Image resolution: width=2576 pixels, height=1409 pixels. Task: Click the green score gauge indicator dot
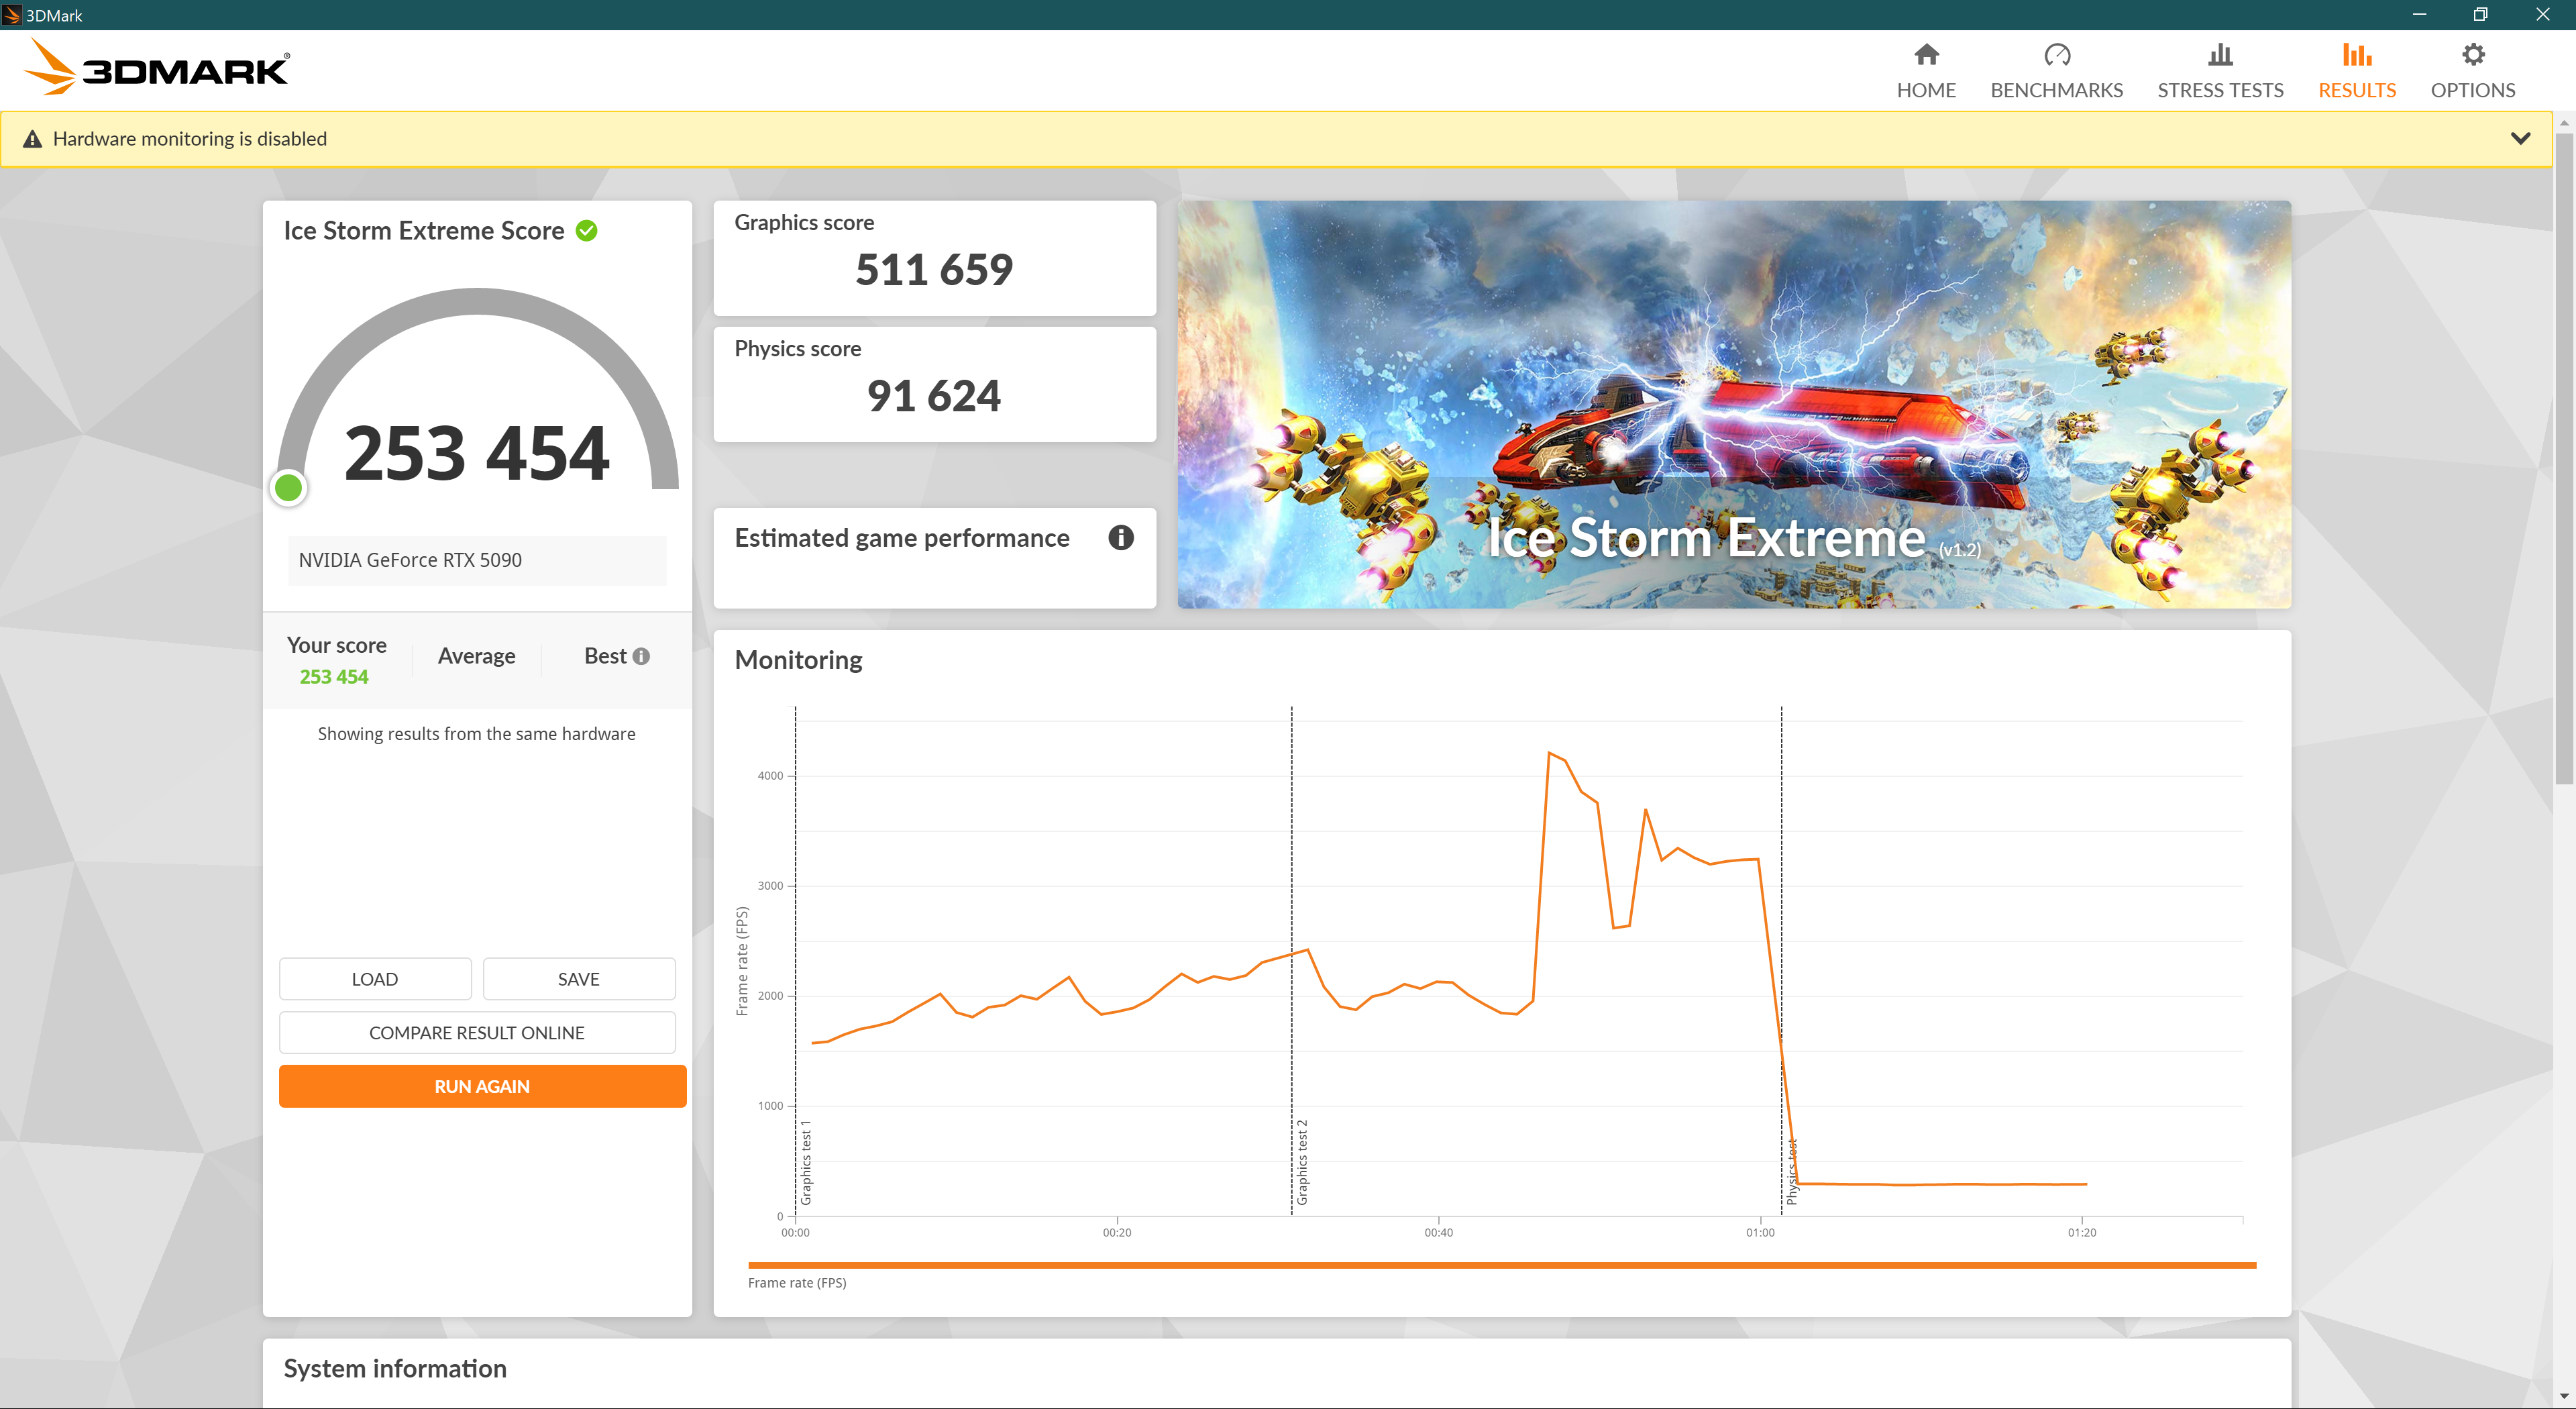click(289, 488)
